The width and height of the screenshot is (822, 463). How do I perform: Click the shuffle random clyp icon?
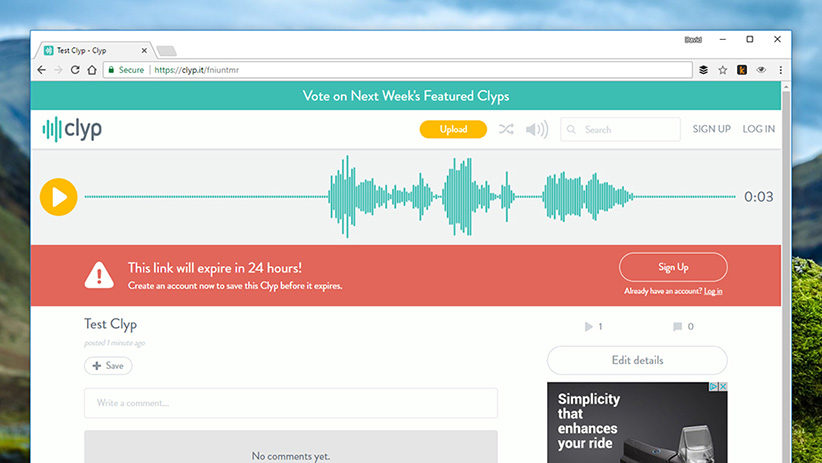click(x=506, y=129)
